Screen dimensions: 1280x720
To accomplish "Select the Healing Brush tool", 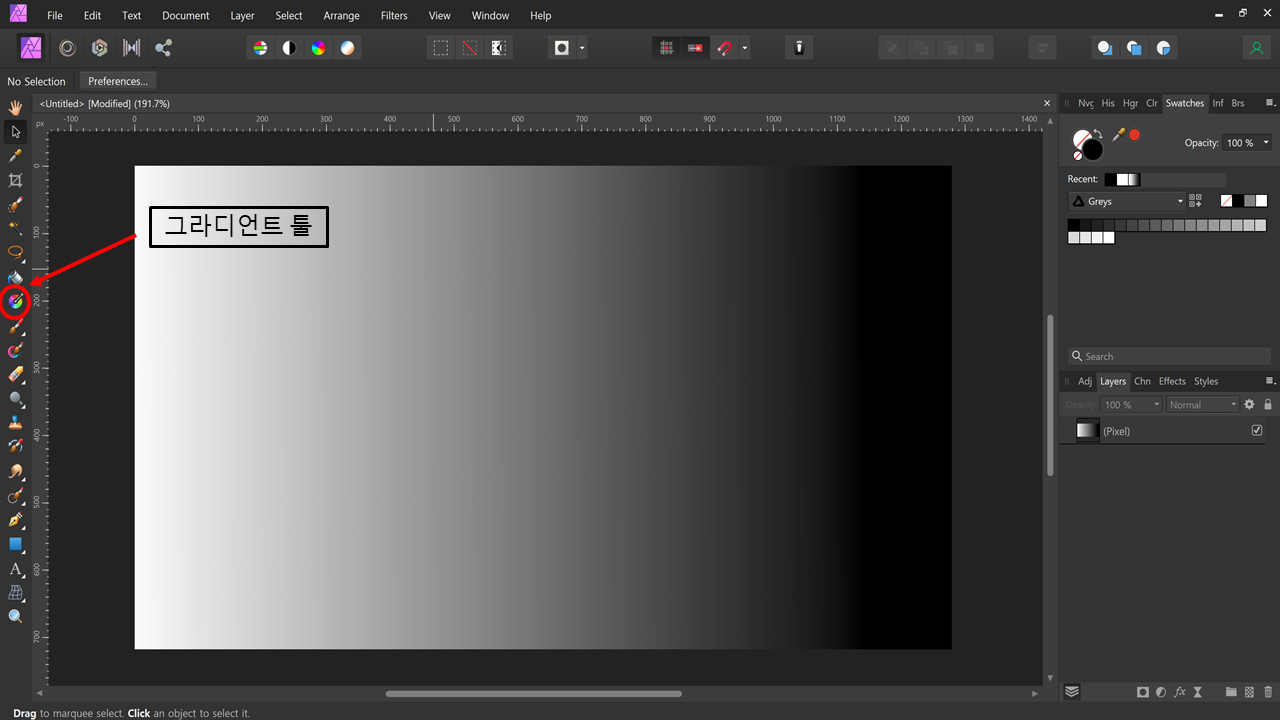I will click(15, 495).
